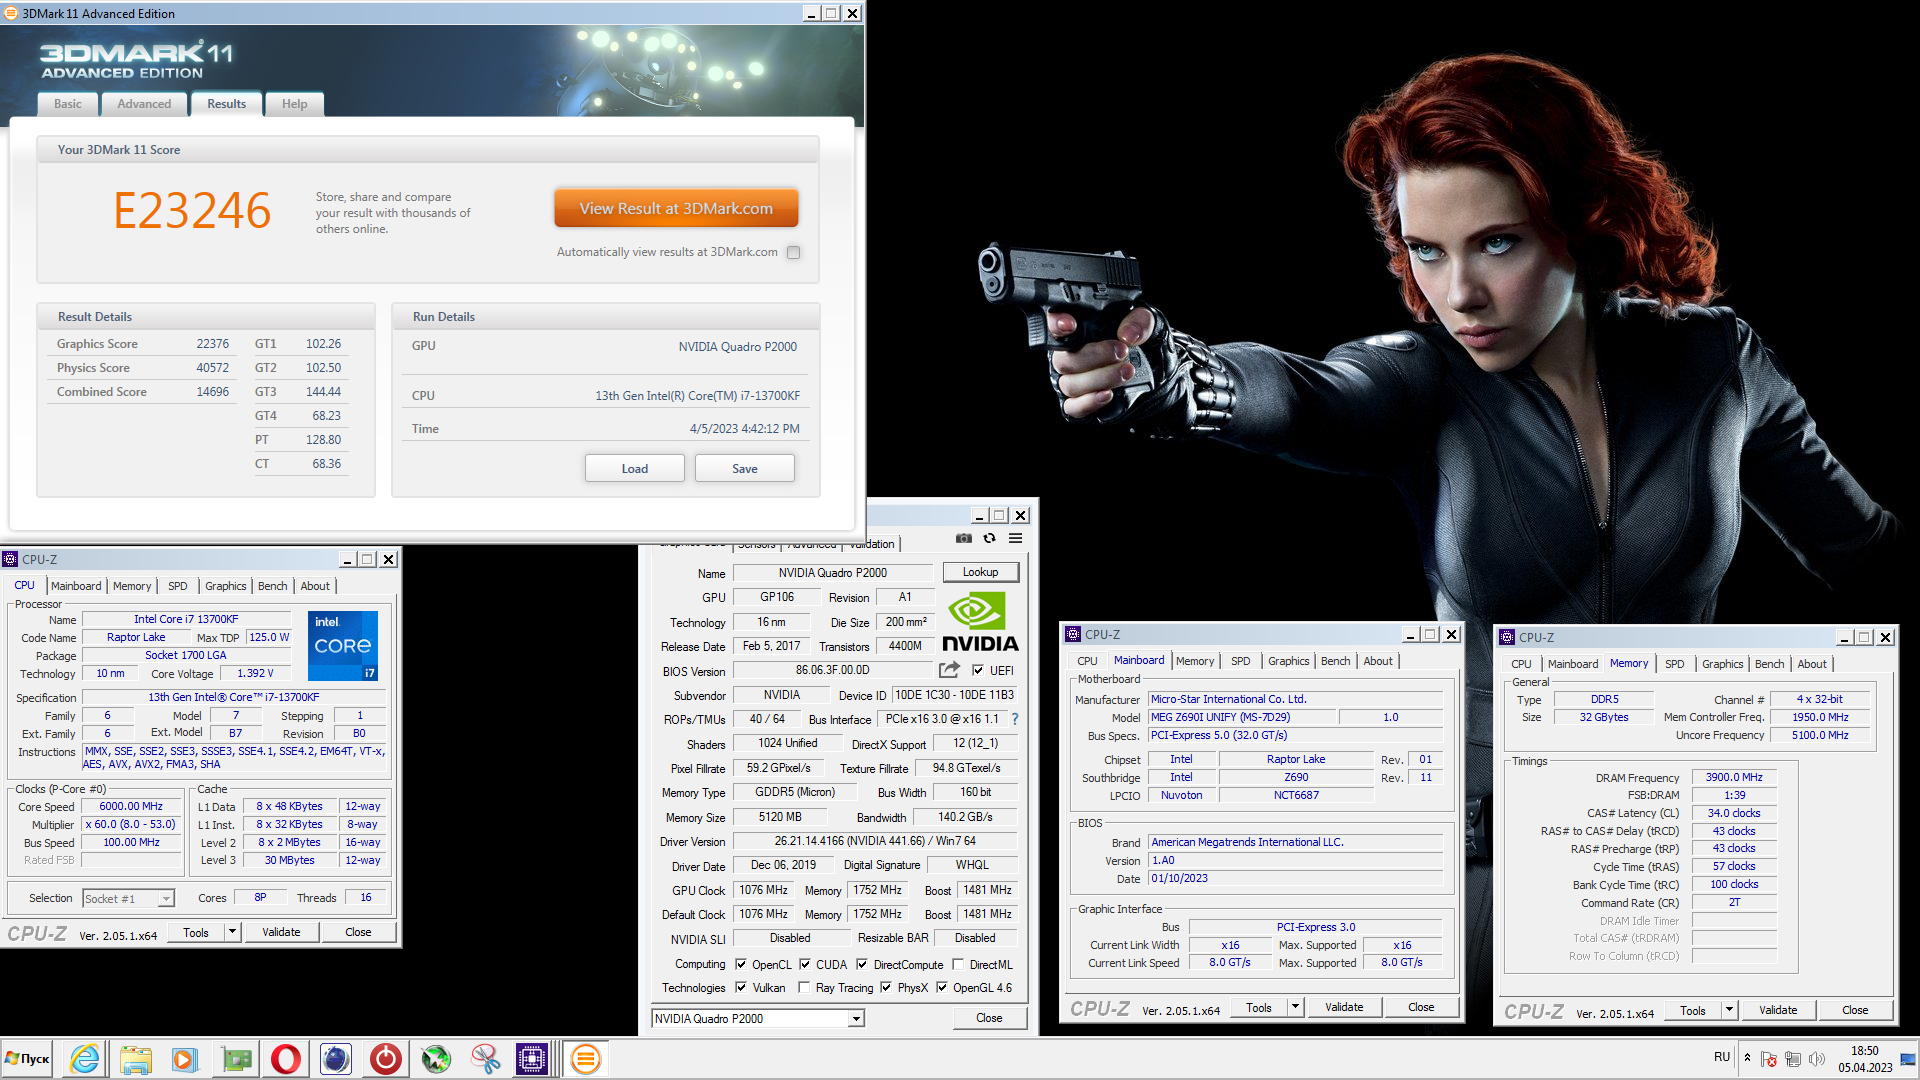Expand Tools dropdown arrow in Memory window
The width and height of the screenshot is (1920, 1080).
[x=1729, y=1010]
